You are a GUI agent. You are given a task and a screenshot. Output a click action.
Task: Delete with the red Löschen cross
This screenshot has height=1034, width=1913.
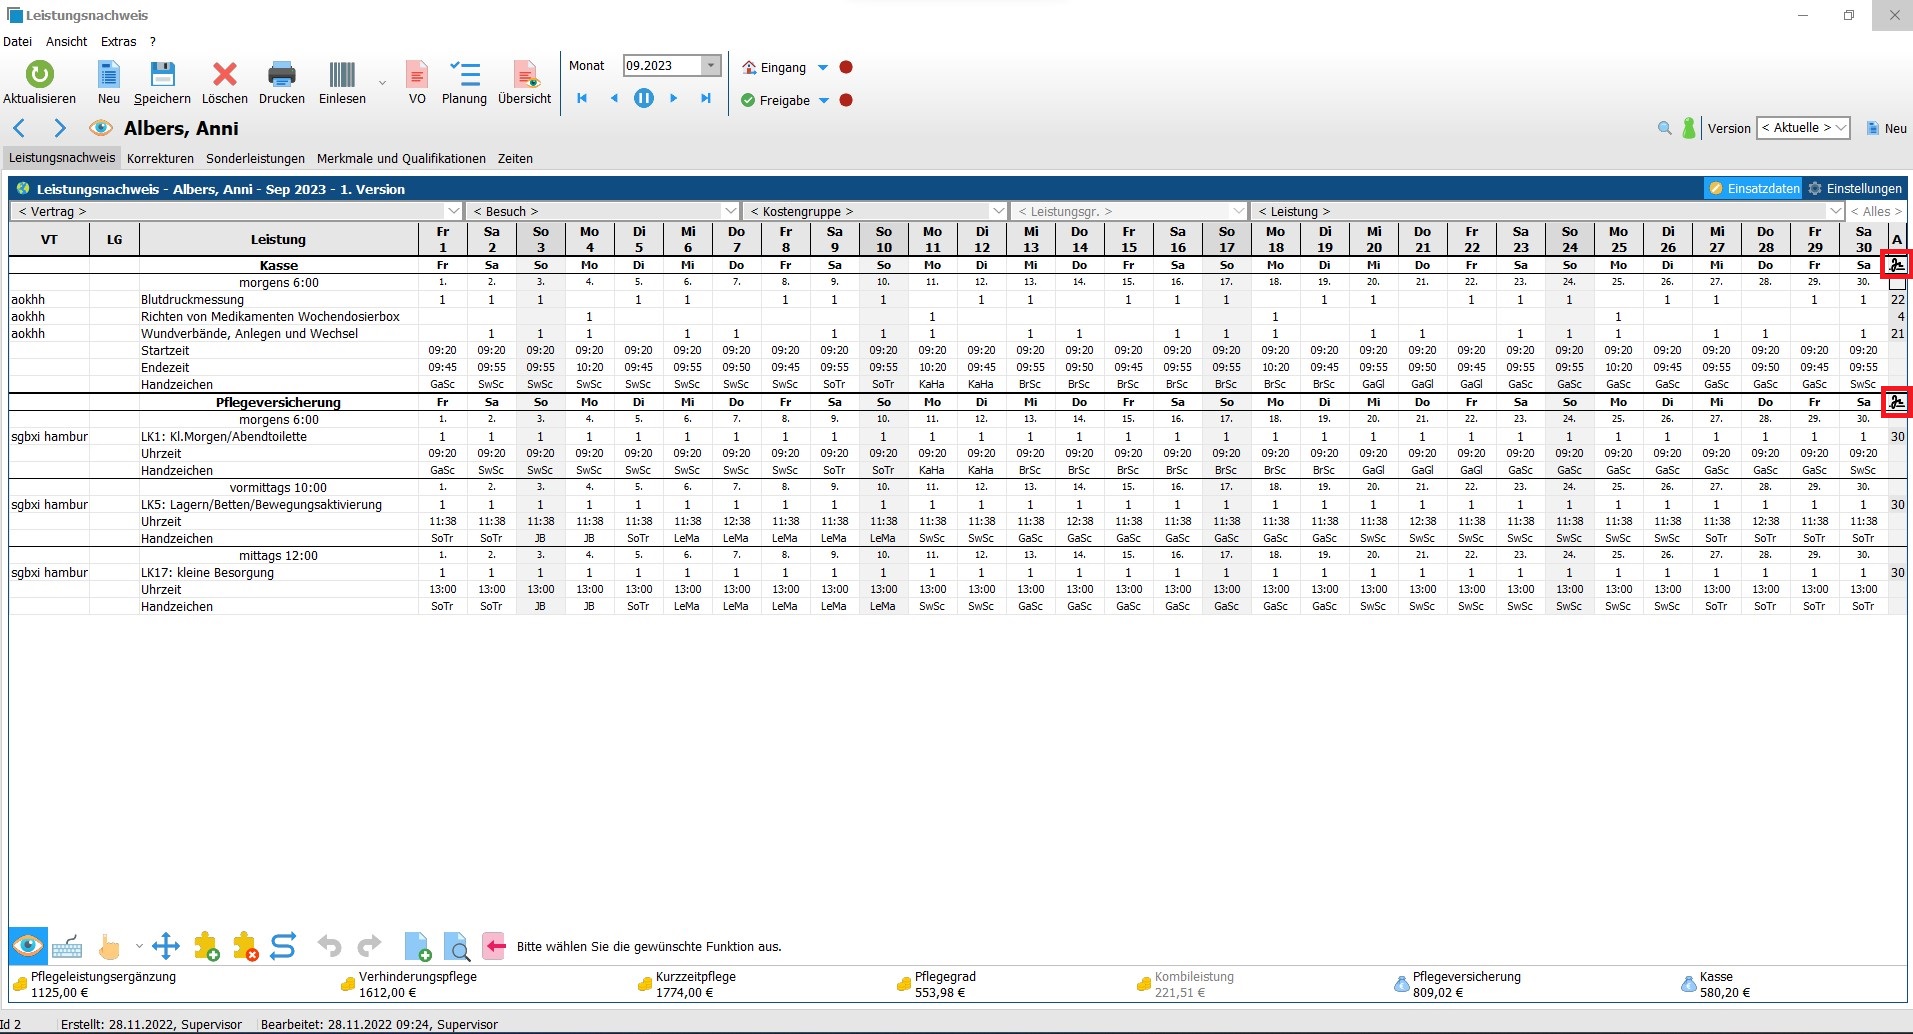coord(225,74)
